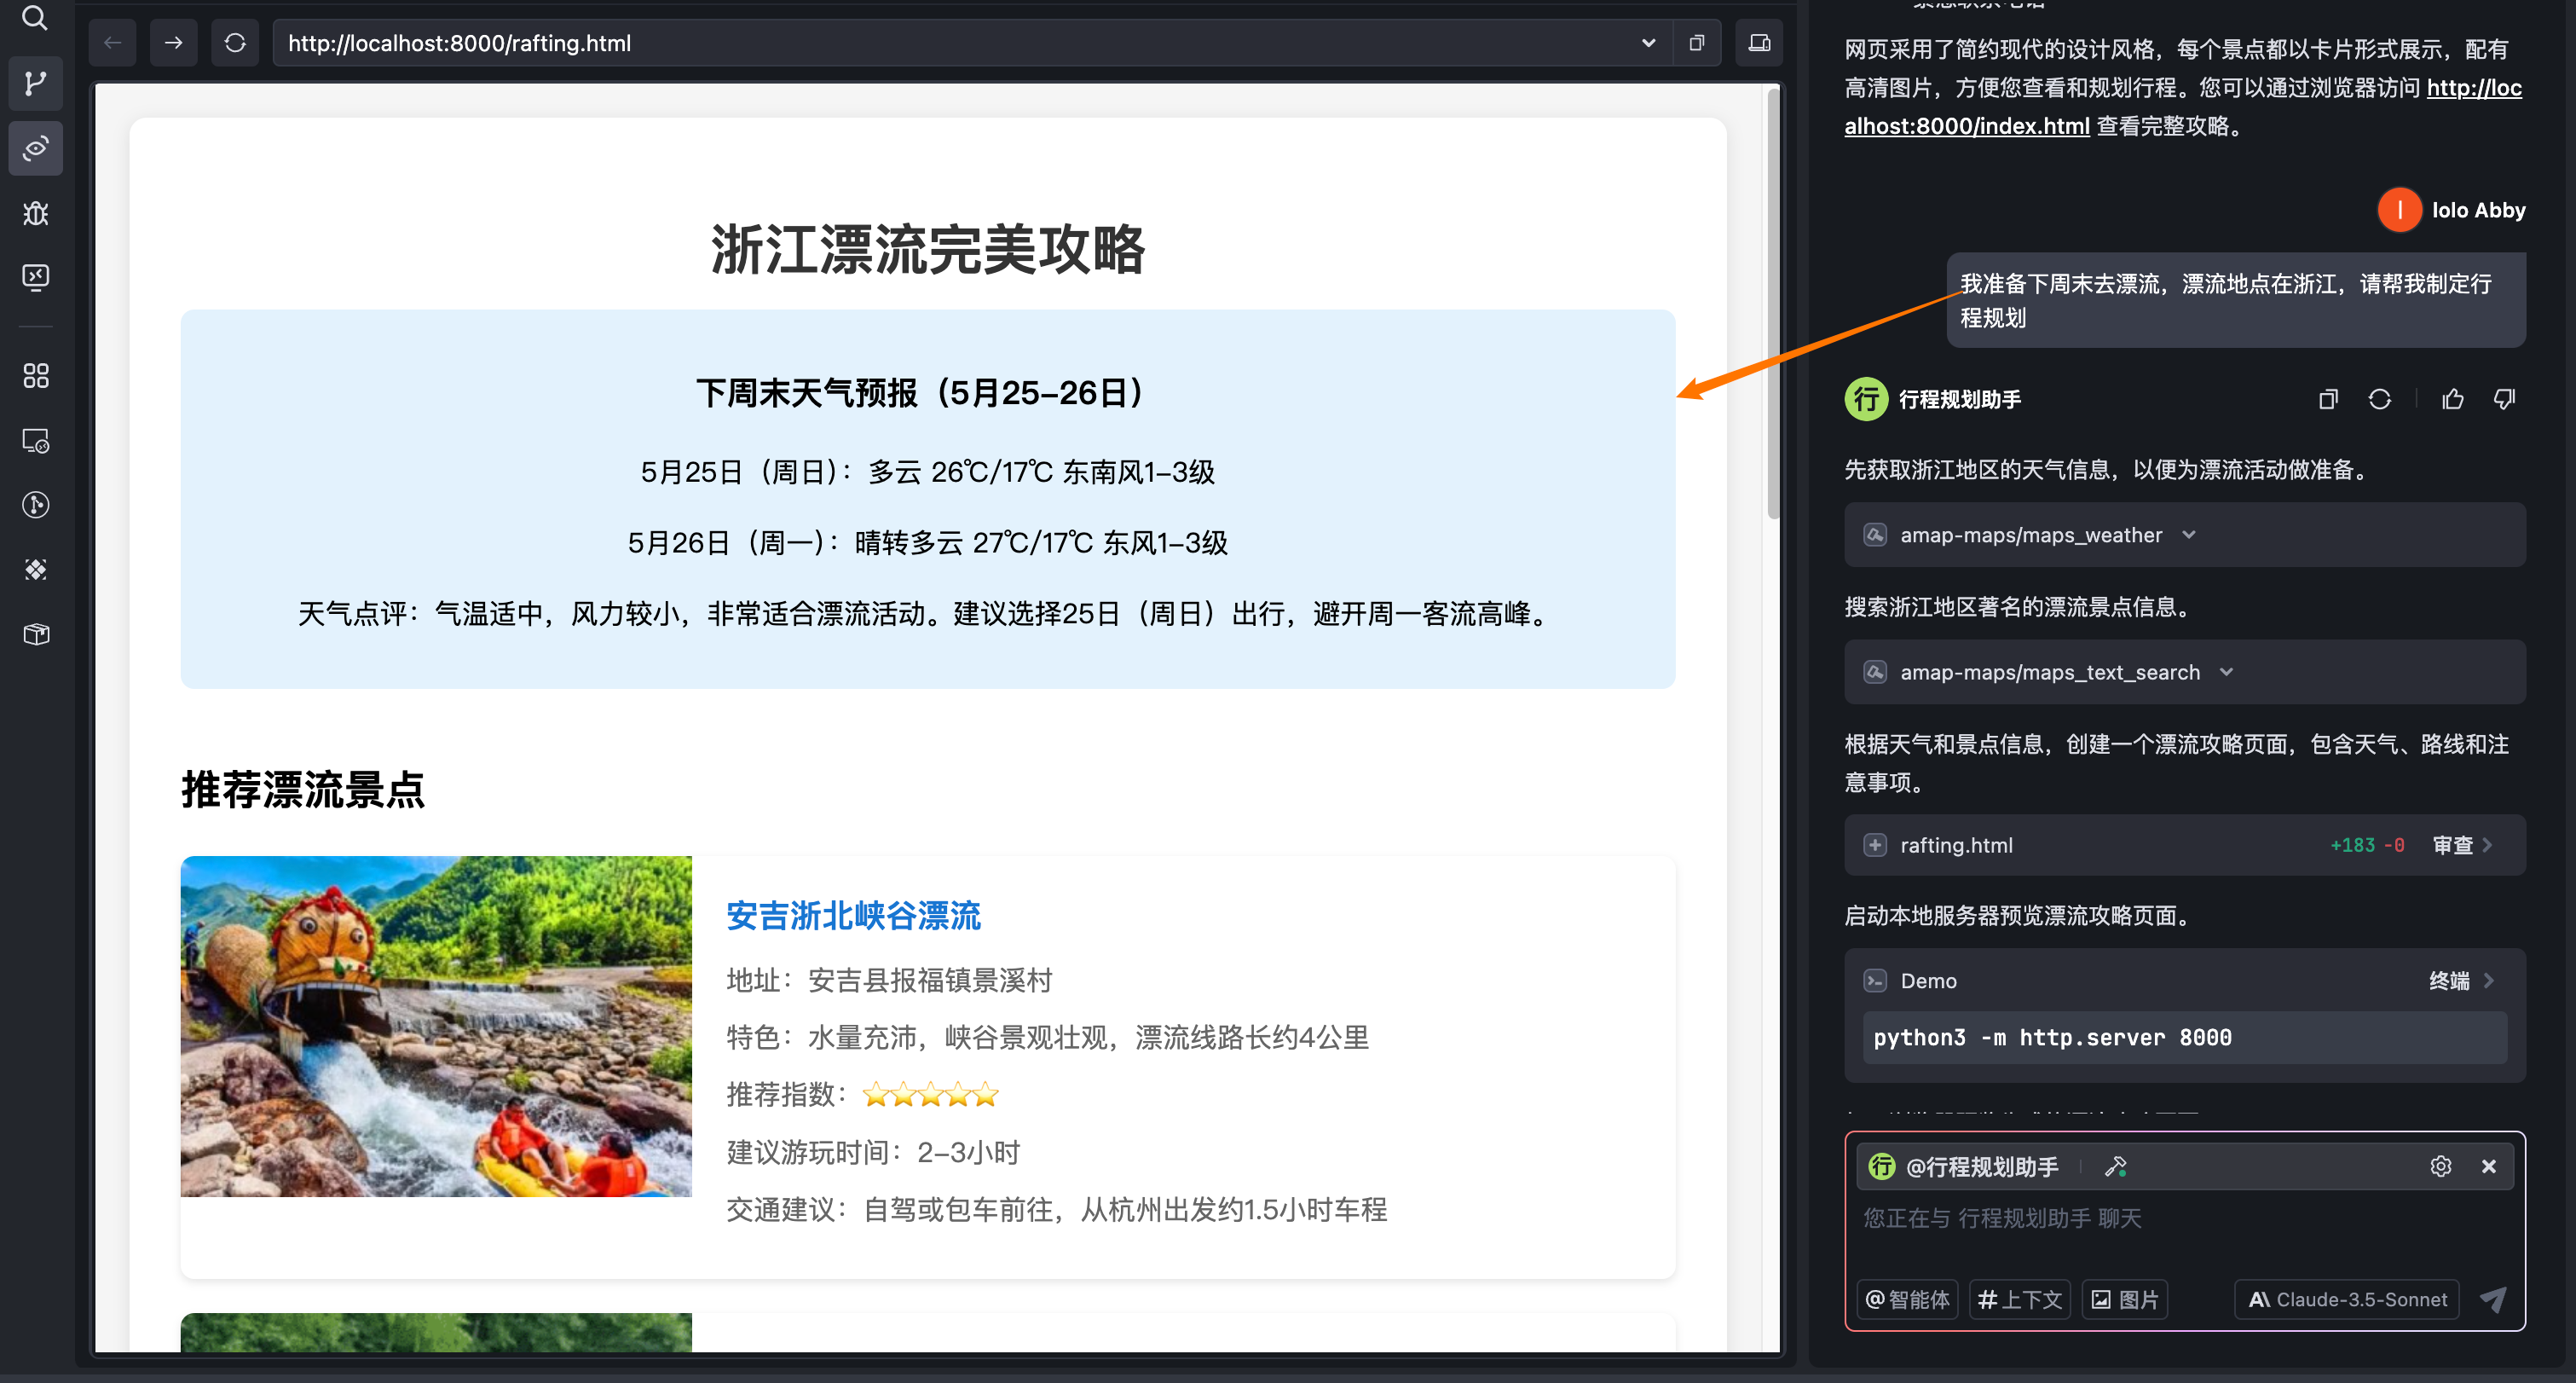
Task: Give thumbs down to response
Action: pyautogui.click(x=2504, y=400)
